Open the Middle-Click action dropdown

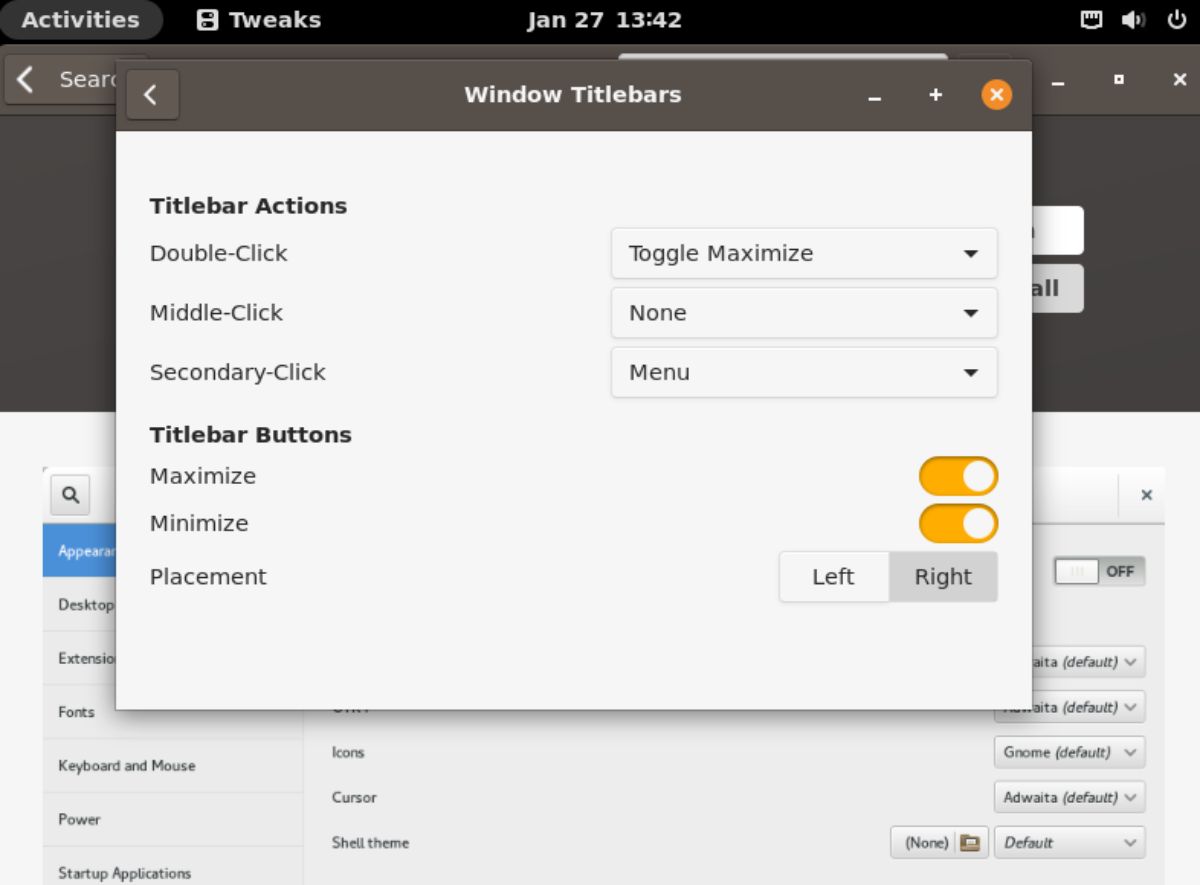pos(803,312)
